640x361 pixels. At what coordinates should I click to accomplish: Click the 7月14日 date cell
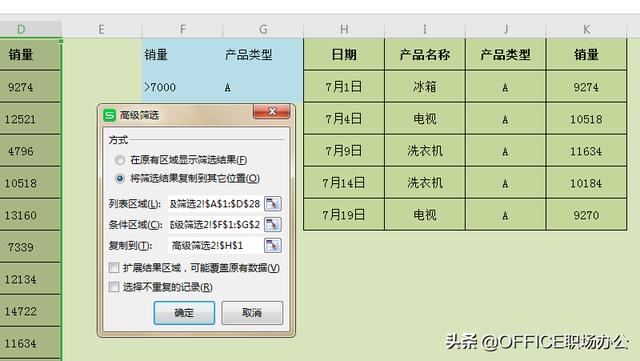point(344,183)
